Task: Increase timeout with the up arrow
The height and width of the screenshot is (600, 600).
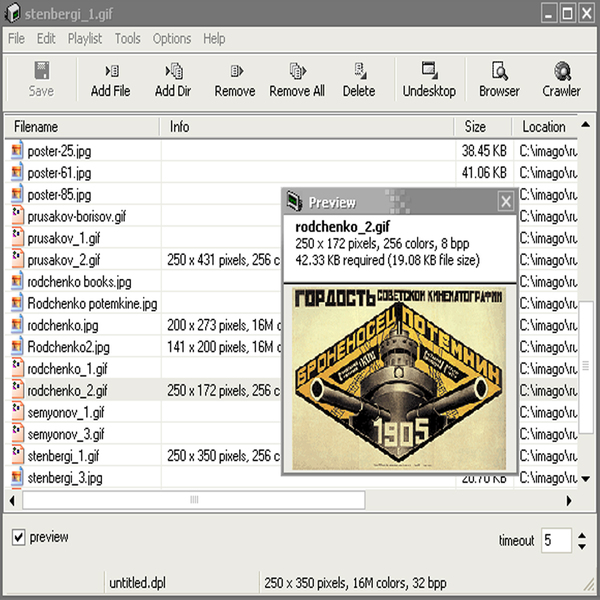Action: point(582,535)
